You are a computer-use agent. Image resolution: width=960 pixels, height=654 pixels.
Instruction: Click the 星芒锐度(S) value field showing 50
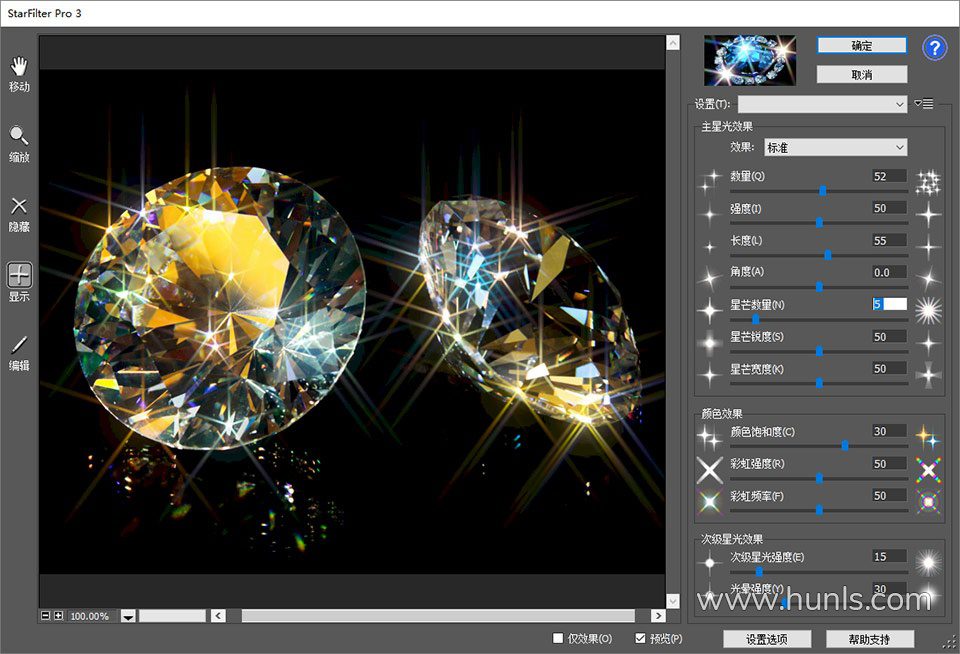[889, 336]
